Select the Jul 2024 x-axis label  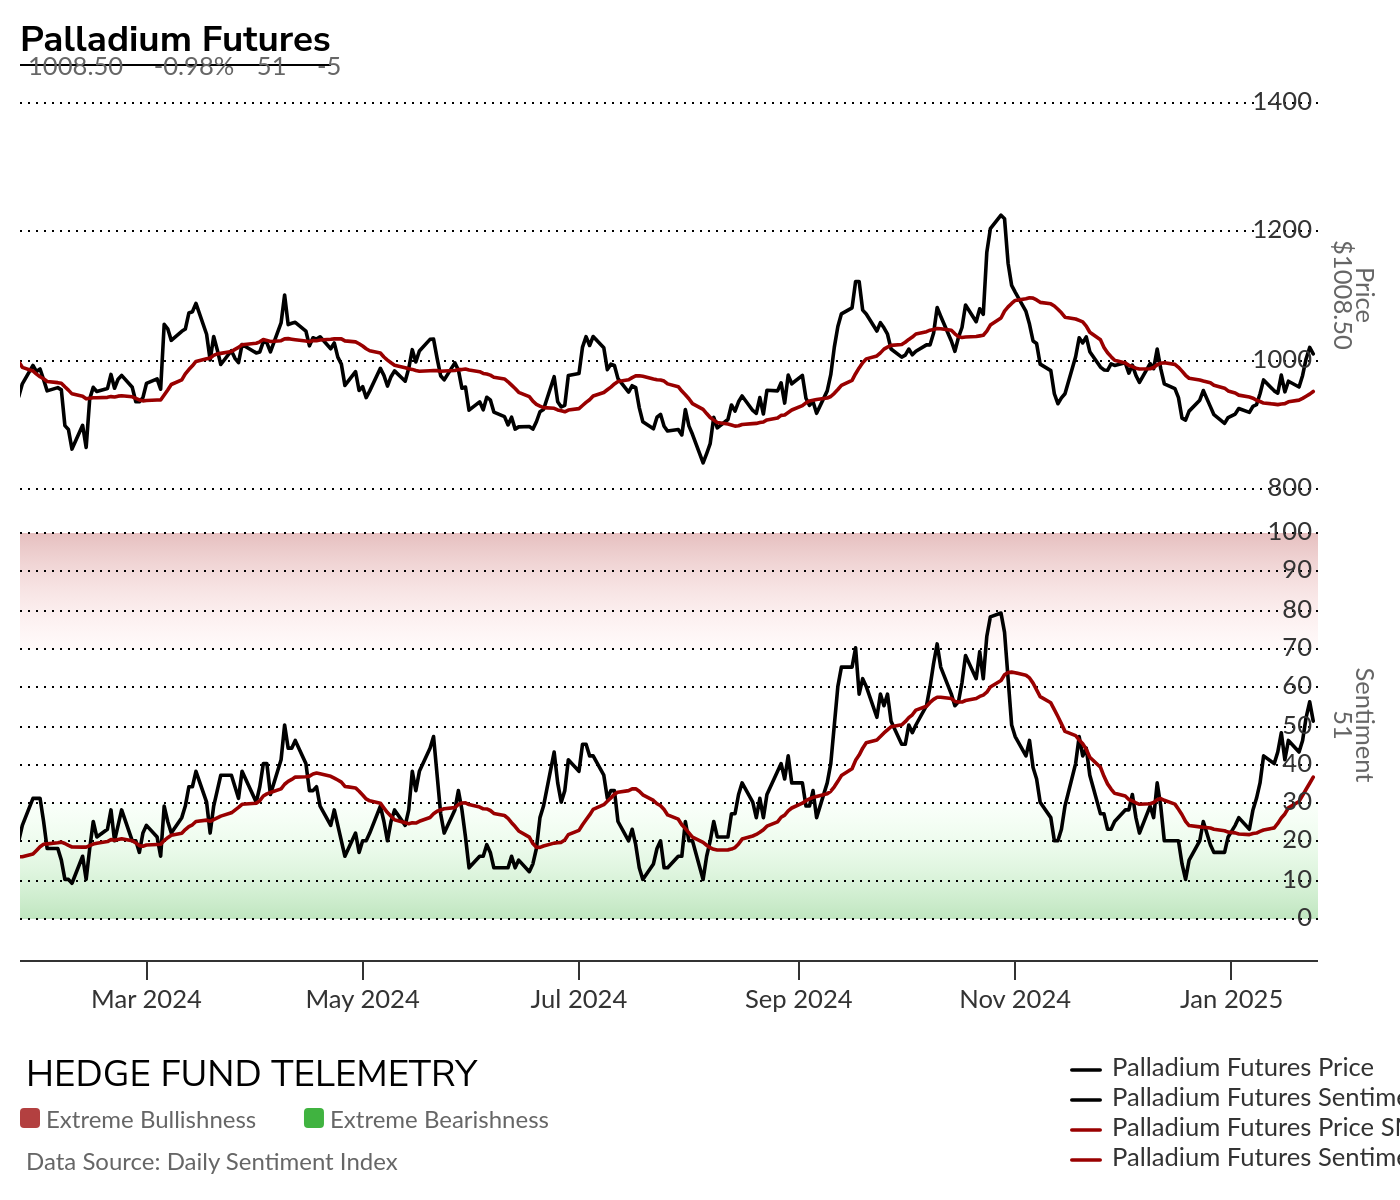point(578,999)
